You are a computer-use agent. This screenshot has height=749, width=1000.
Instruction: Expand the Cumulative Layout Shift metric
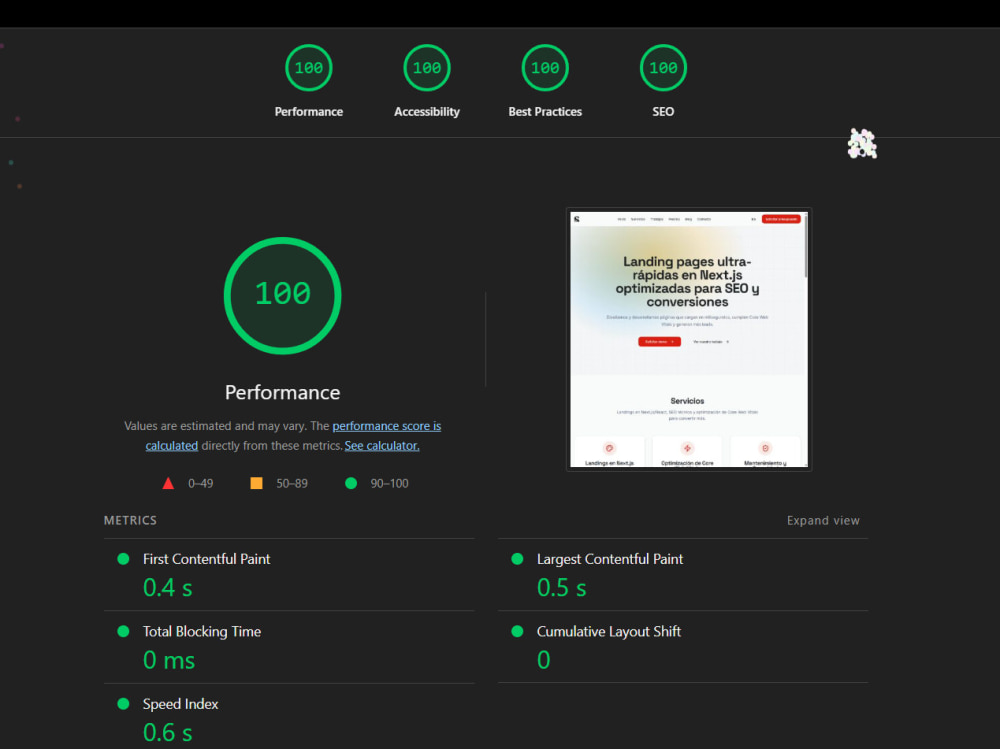tap(683, 647)
